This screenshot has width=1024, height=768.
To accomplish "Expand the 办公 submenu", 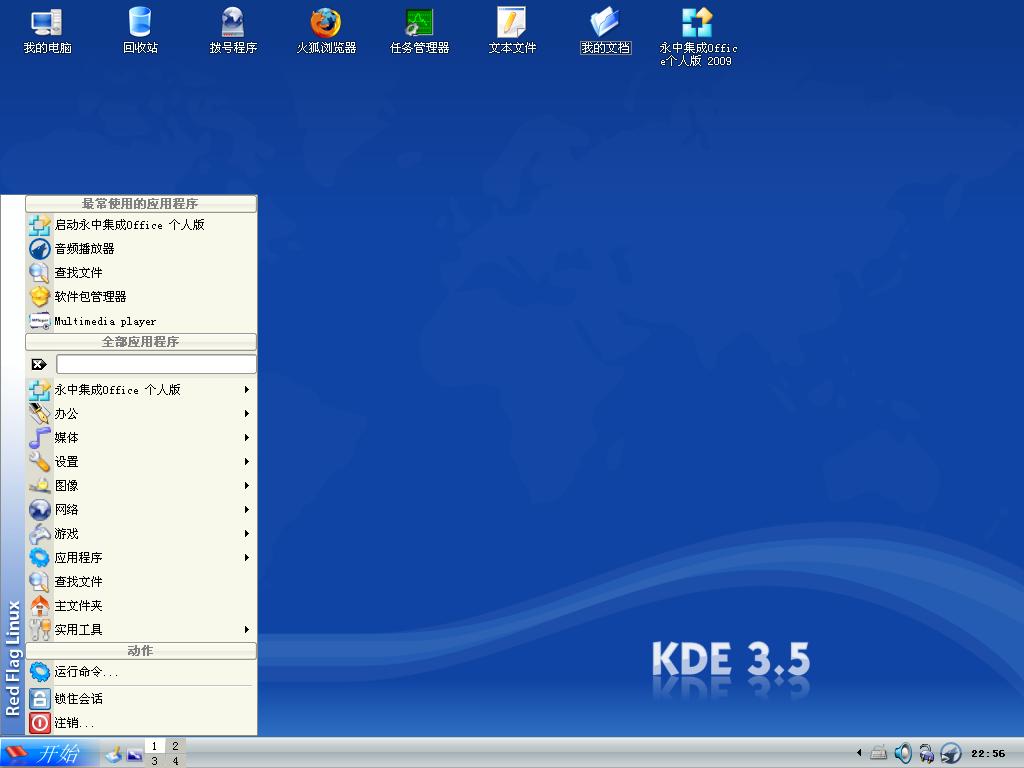I will (141, 414).
